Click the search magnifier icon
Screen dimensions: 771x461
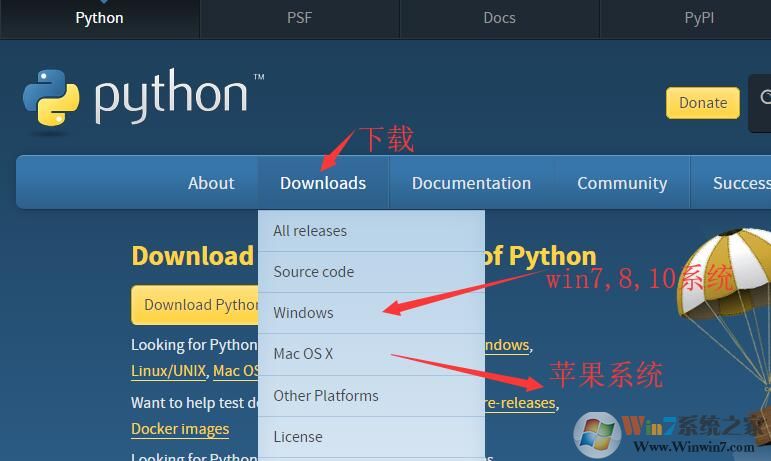click(x=765, y=97)
